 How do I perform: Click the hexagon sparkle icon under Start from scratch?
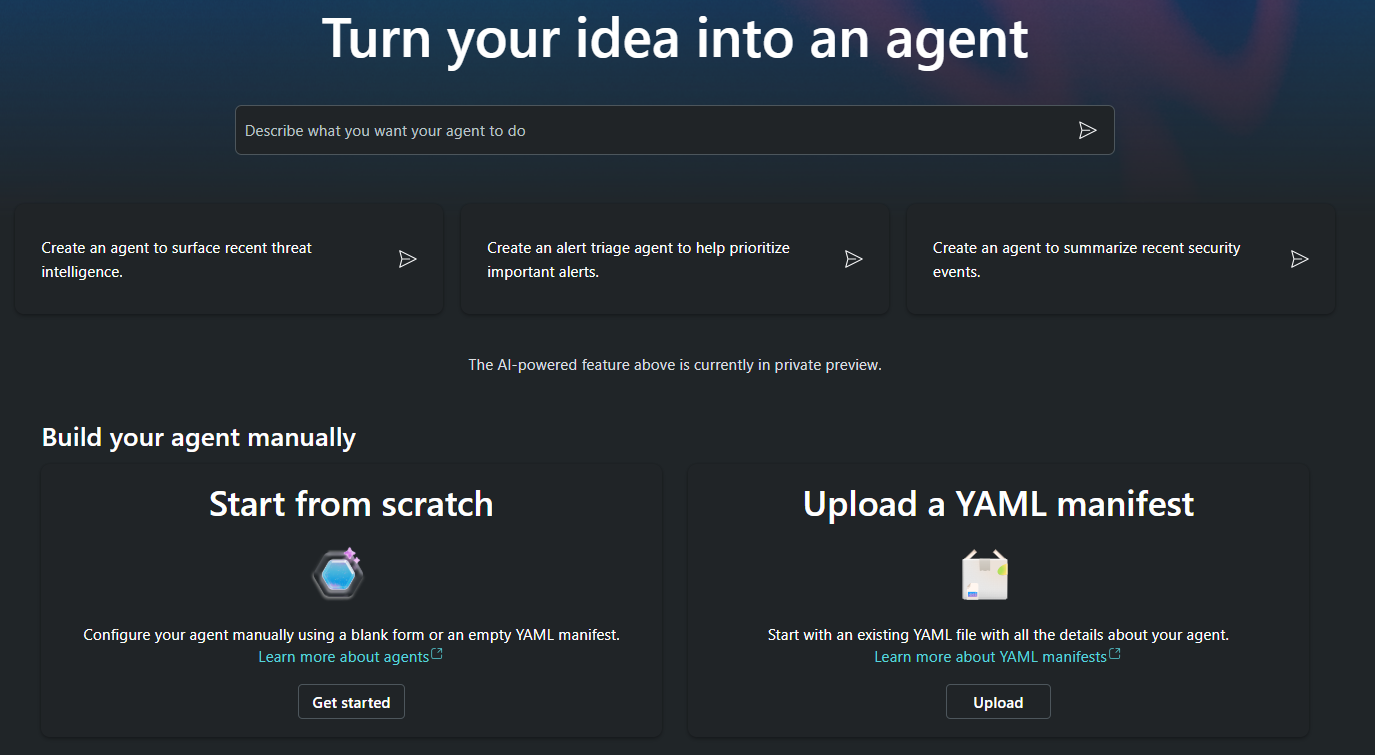pyautogui.click(x=338, y=574)
